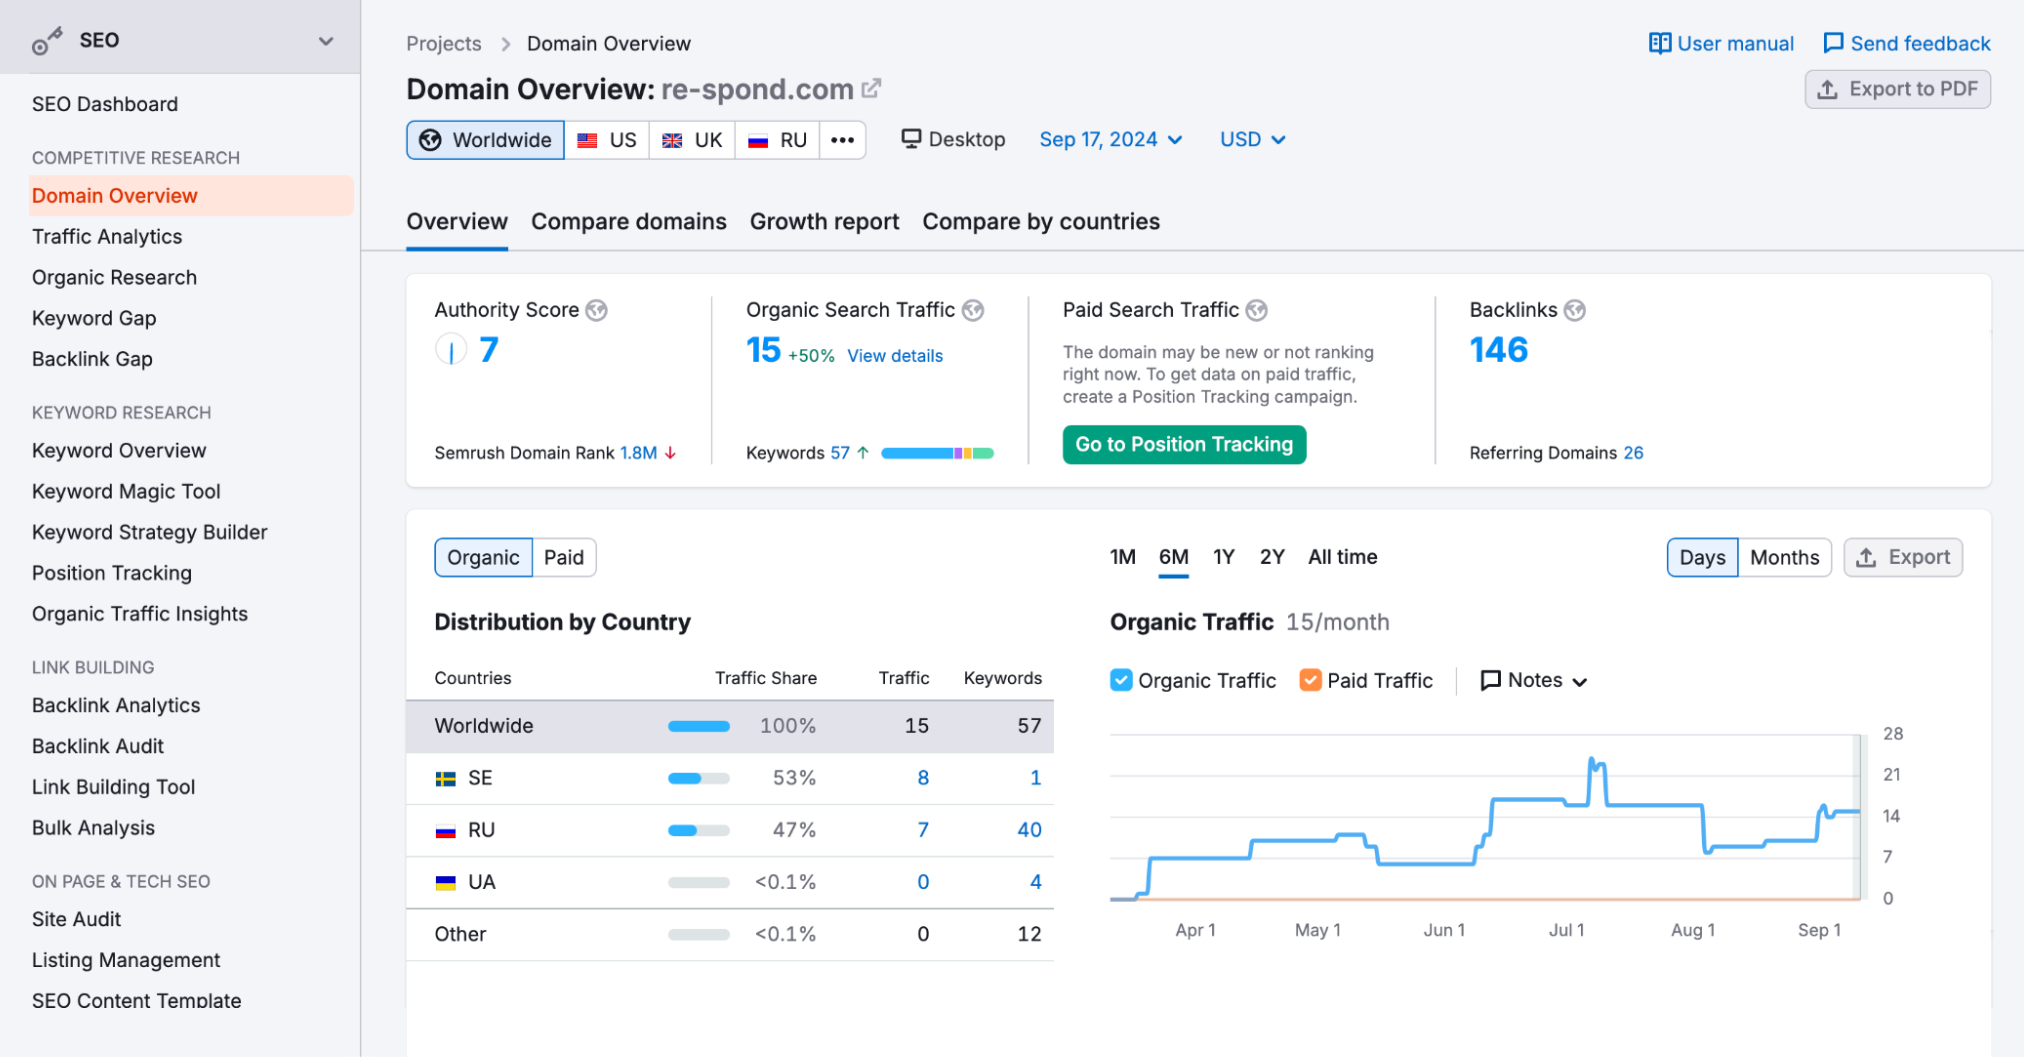The image size is (2024, 1057).
Task: Click the green up arrow by Keywords 57
Action: tap(863, 453)
